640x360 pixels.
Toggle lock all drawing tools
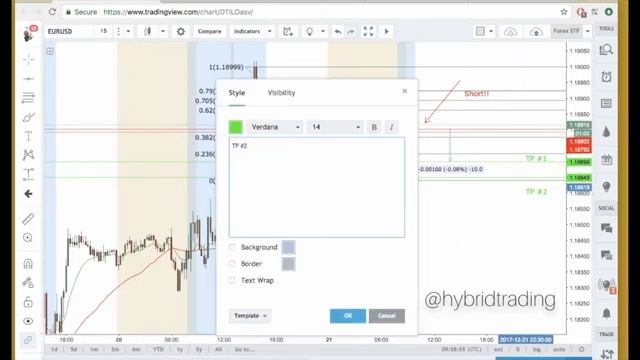[x=28, y=302]
